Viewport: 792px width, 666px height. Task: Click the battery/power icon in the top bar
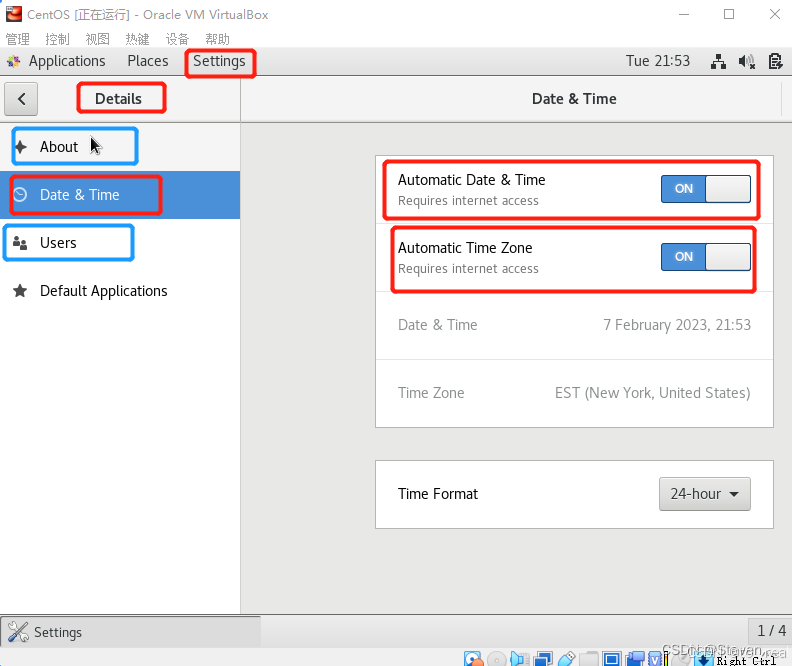[775, 62]
